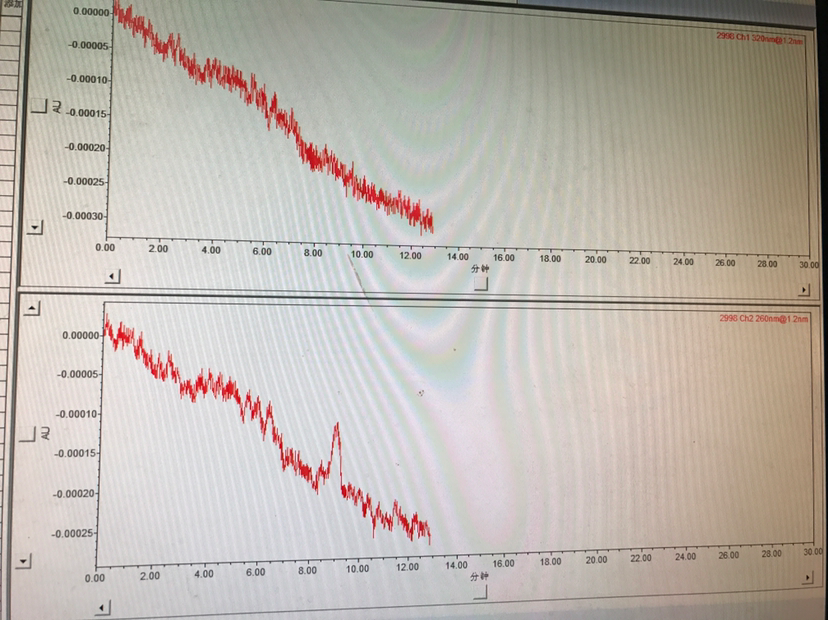This screenshot has height=620, width=828.
Task: Click the square button beside AU on Ch2 plot
Action: [x=27, y=435]
